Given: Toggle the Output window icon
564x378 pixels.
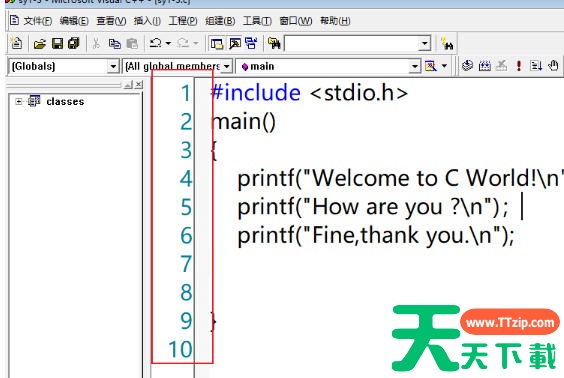Looking at the screenshot, I should 235,44.
